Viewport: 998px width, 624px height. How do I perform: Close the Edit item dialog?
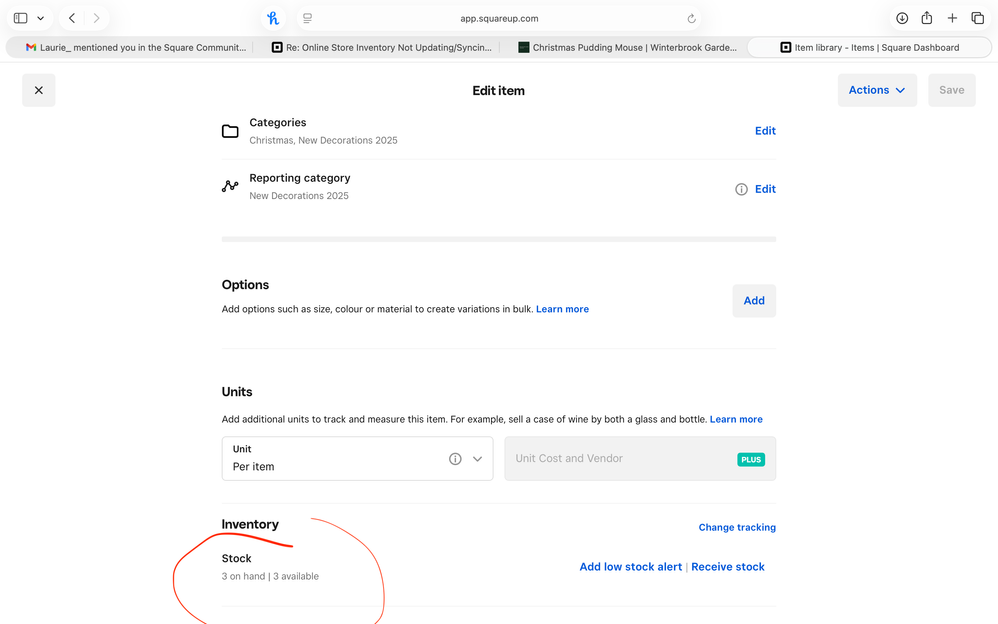[38, 90]
